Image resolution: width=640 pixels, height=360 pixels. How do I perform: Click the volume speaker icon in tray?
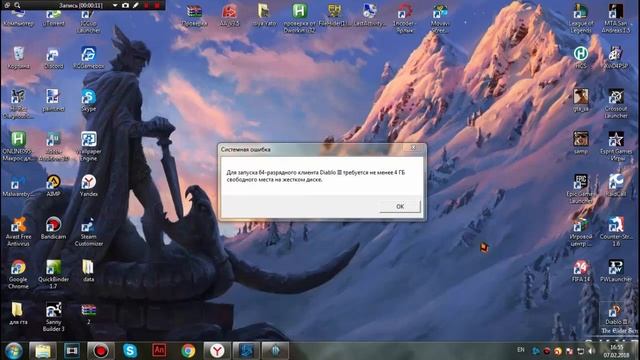(591, 351)
